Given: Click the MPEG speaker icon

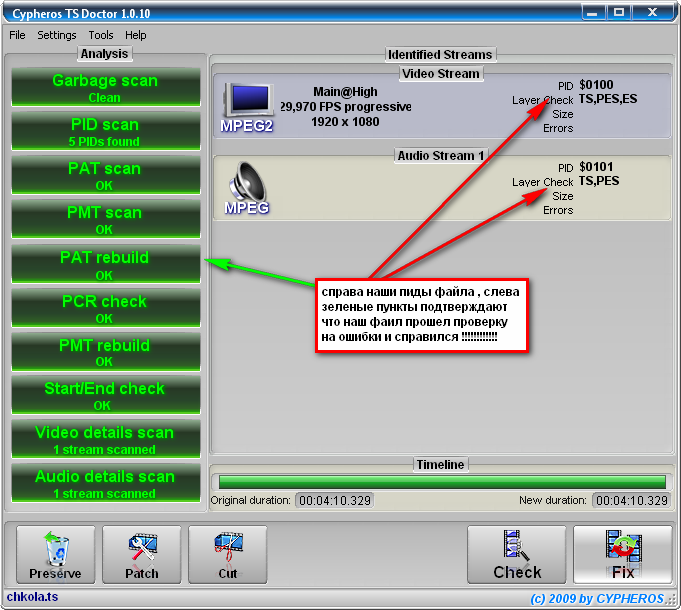Looking at the screenshot, I should pos(247,189).
